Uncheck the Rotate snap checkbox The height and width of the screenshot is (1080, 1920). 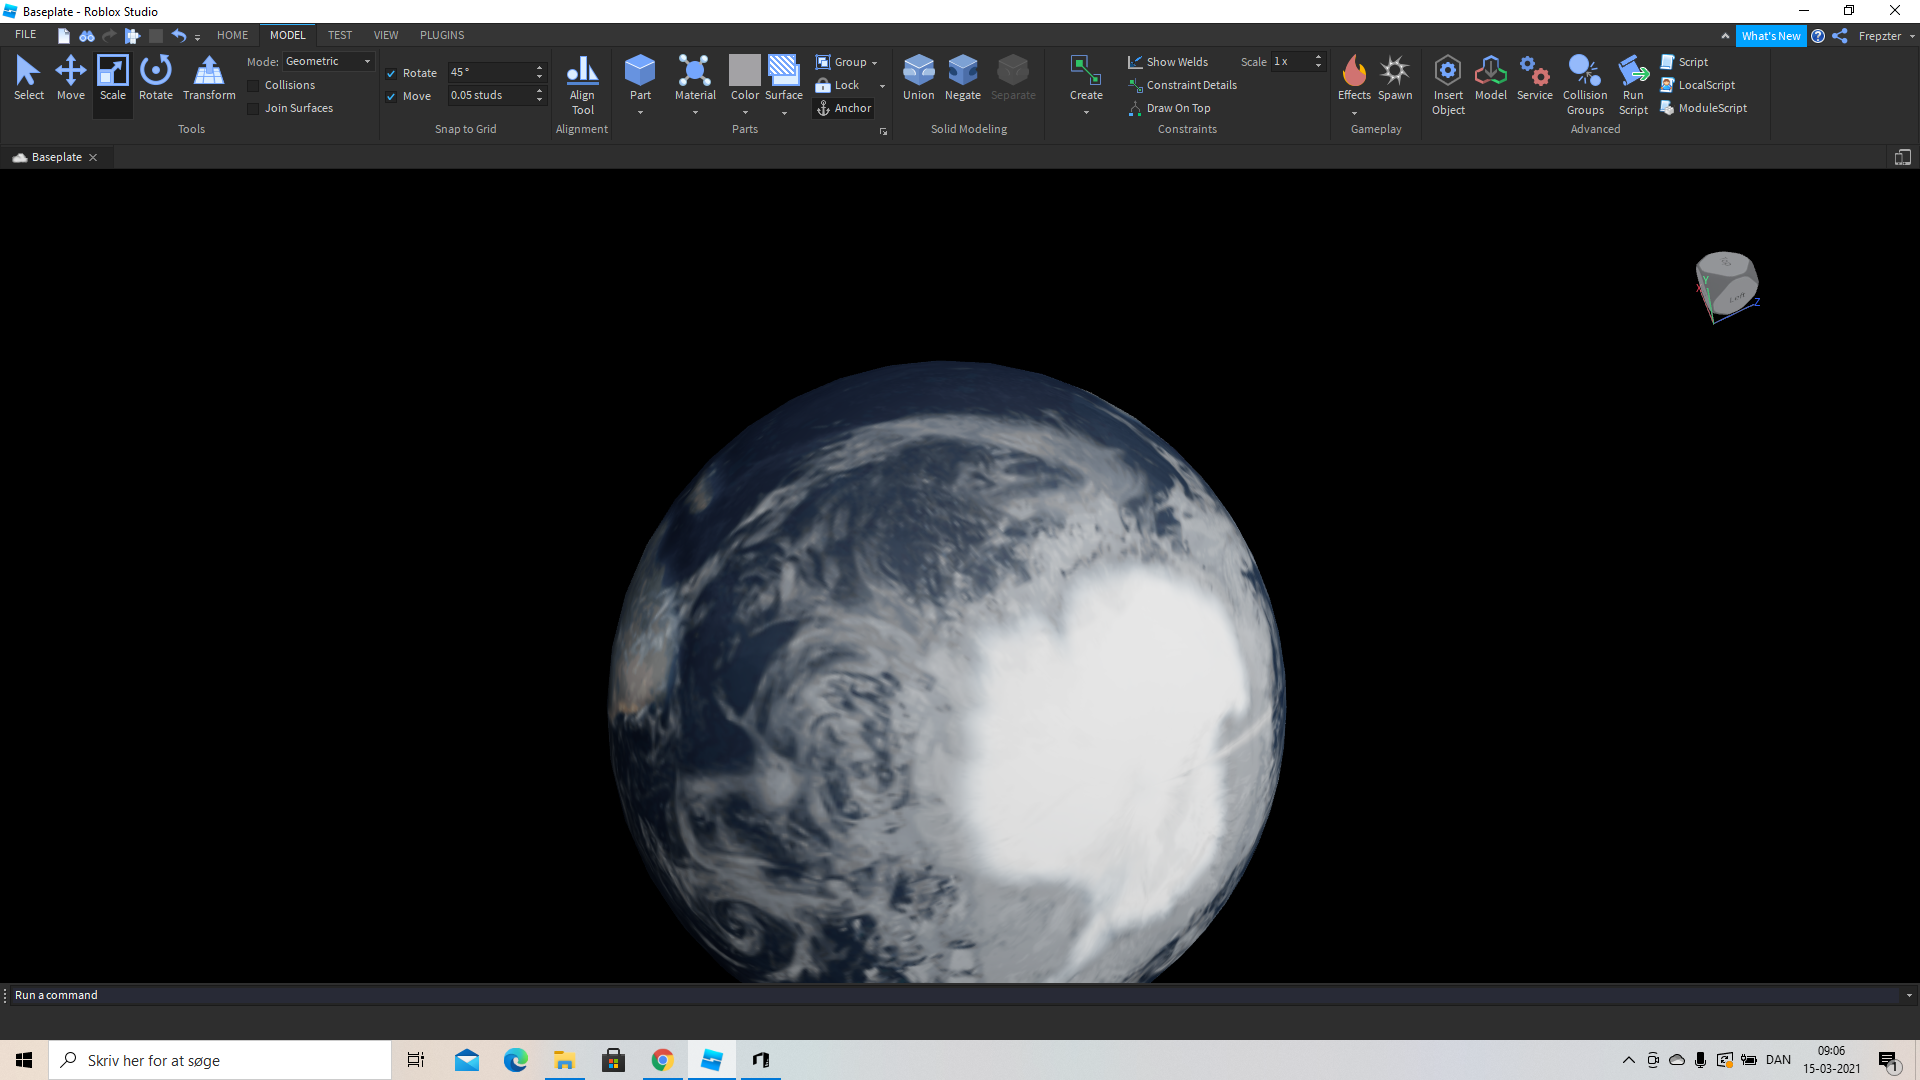coord(391,73)
